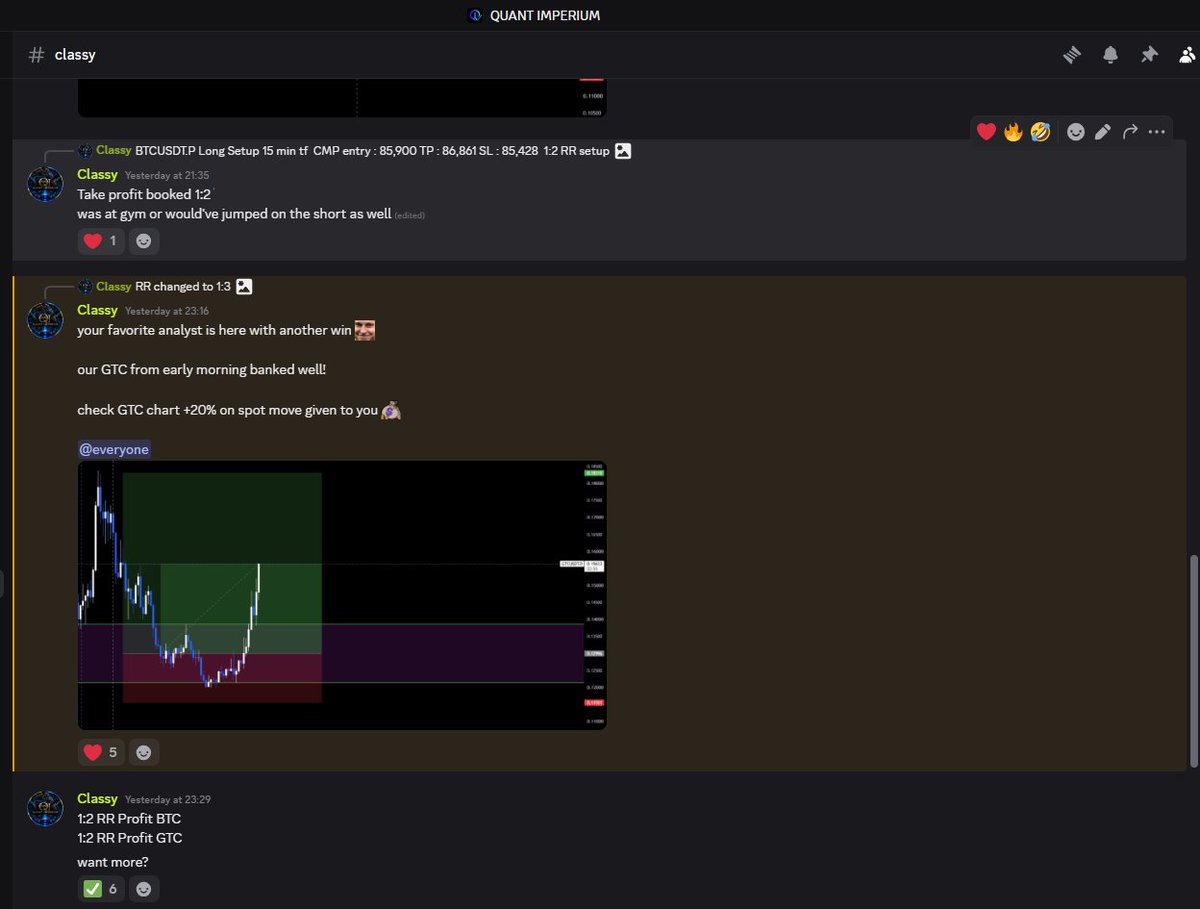Image resolution: width=1200 pixels, height=909 pixels.
Task: Click timestamp Yesterday at 23:29
Action: [168, 799]
